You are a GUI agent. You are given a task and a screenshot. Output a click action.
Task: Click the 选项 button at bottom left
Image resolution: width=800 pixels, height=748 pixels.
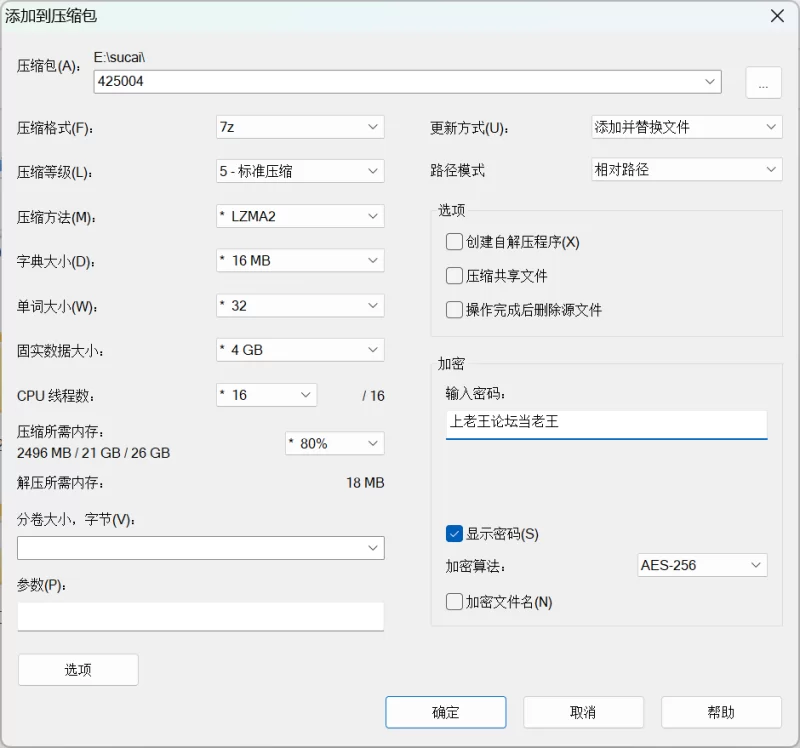(x=78, y=670)
